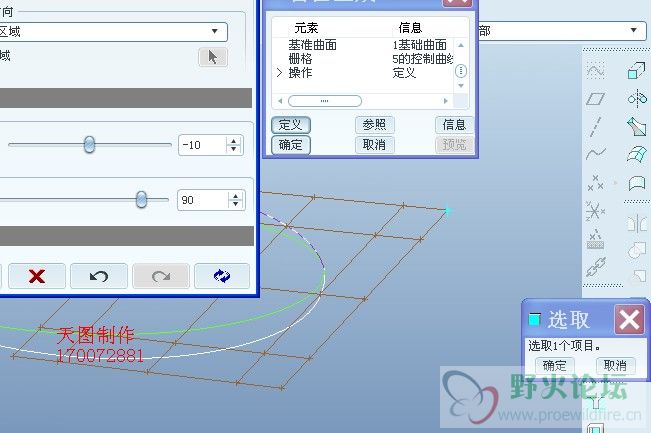Select the Datum Curve tool
The width and height of the screenshot is (651, 433).
595,154
